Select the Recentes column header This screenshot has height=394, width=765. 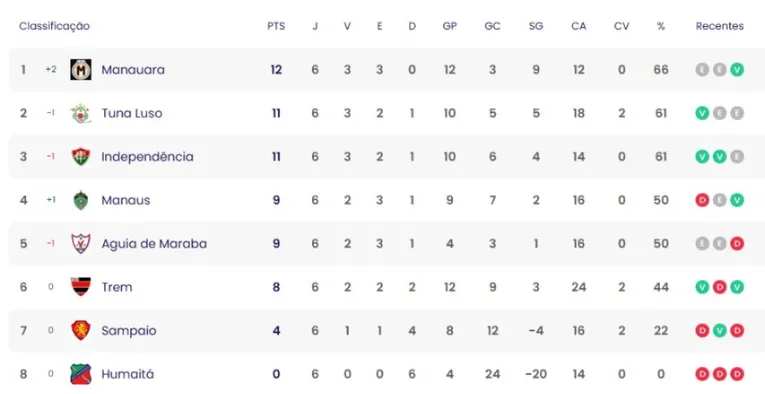coord(720,26)
